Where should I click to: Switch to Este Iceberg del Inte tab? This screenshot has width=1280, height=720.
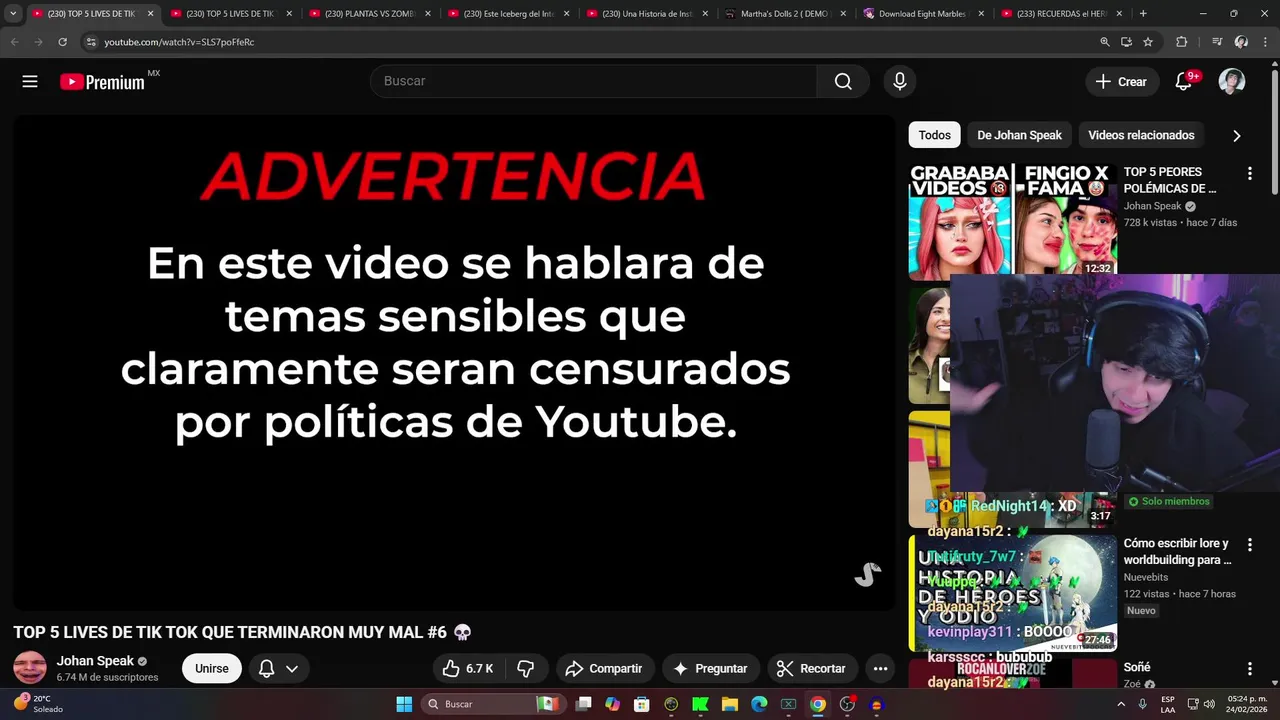(507, 14)
